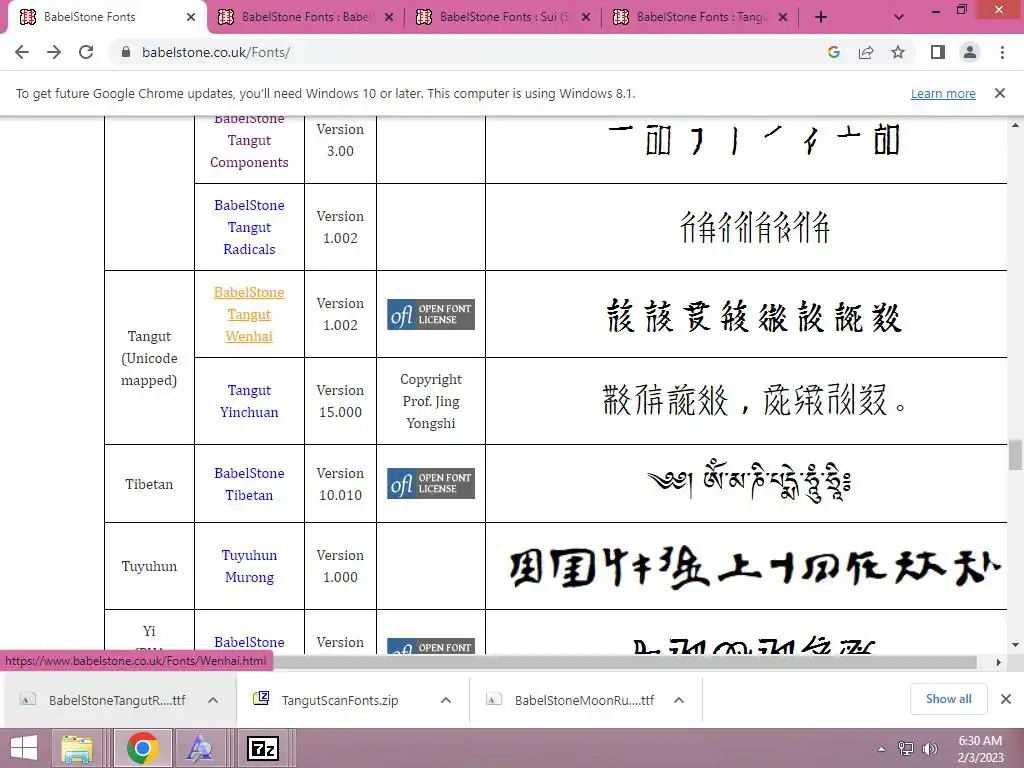The width and height of the screenshot is (1024, 768).
Task: Open the Tuyuhun Murong font link
Action: 249,566
